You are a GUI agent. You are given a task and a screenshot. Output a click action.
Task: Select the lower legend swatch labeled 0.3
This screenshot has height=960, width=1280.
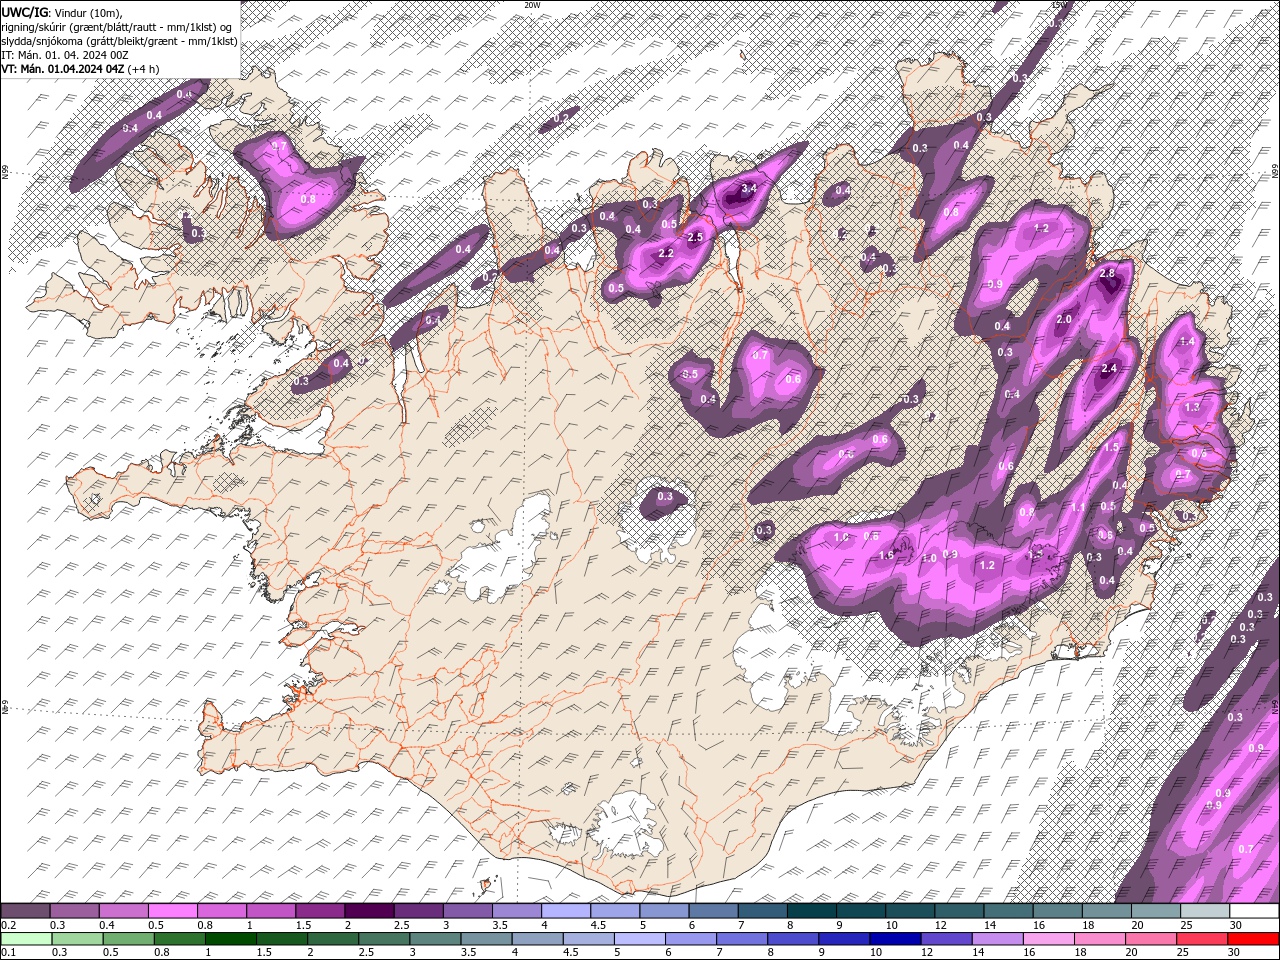(77, 938)
